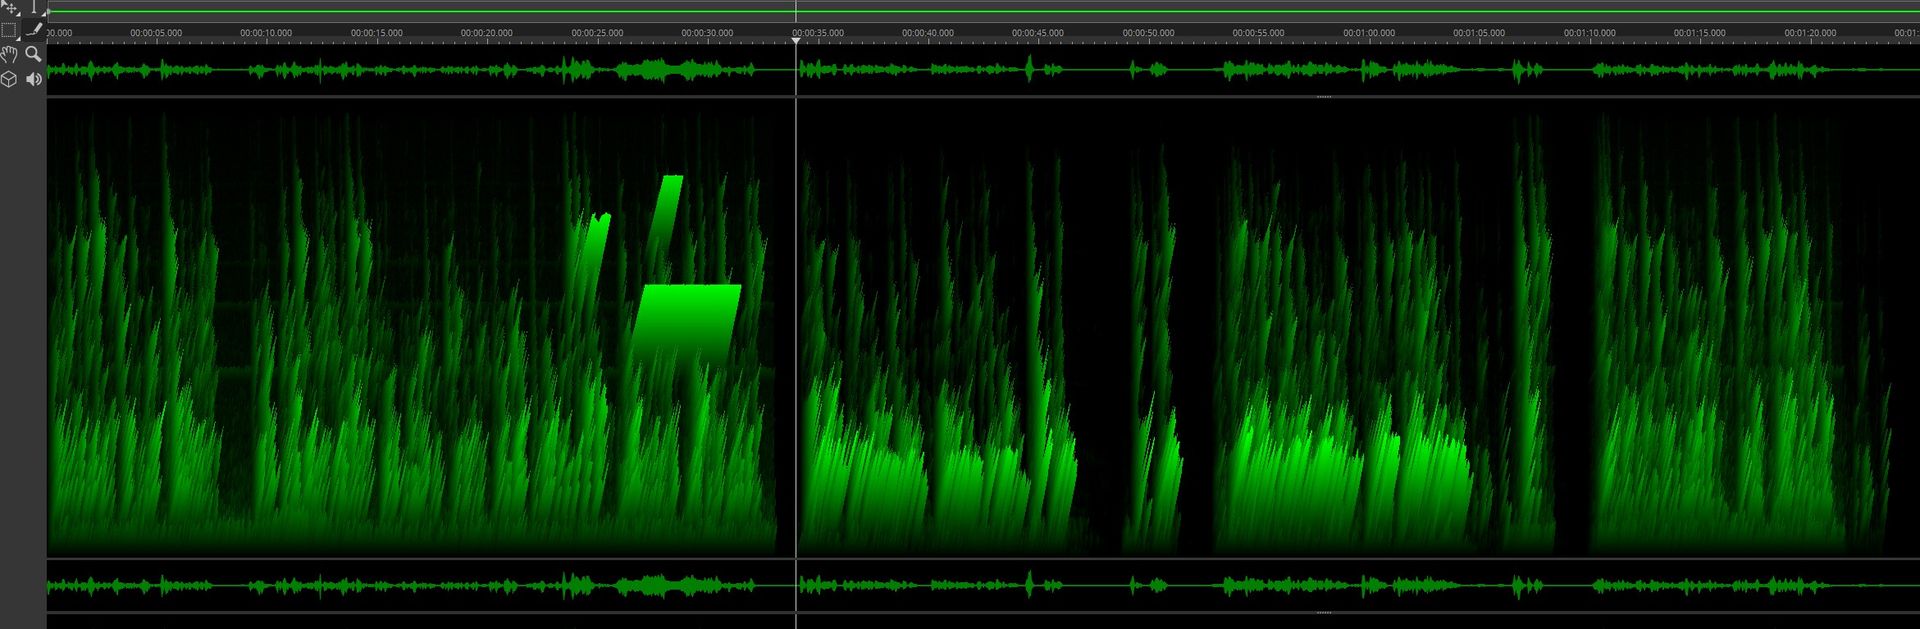
Task: Click the large bright rectangular spectrogram block
Action: click(688, 320)
